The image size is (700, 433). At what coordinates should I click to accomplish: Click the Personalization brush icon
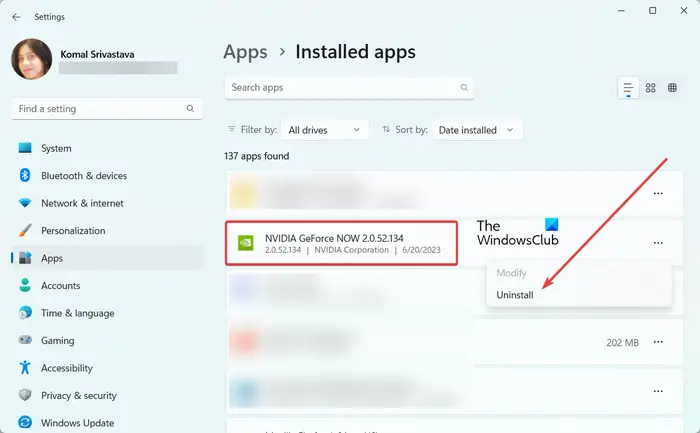pyautogui.click(x=25, y=230)
